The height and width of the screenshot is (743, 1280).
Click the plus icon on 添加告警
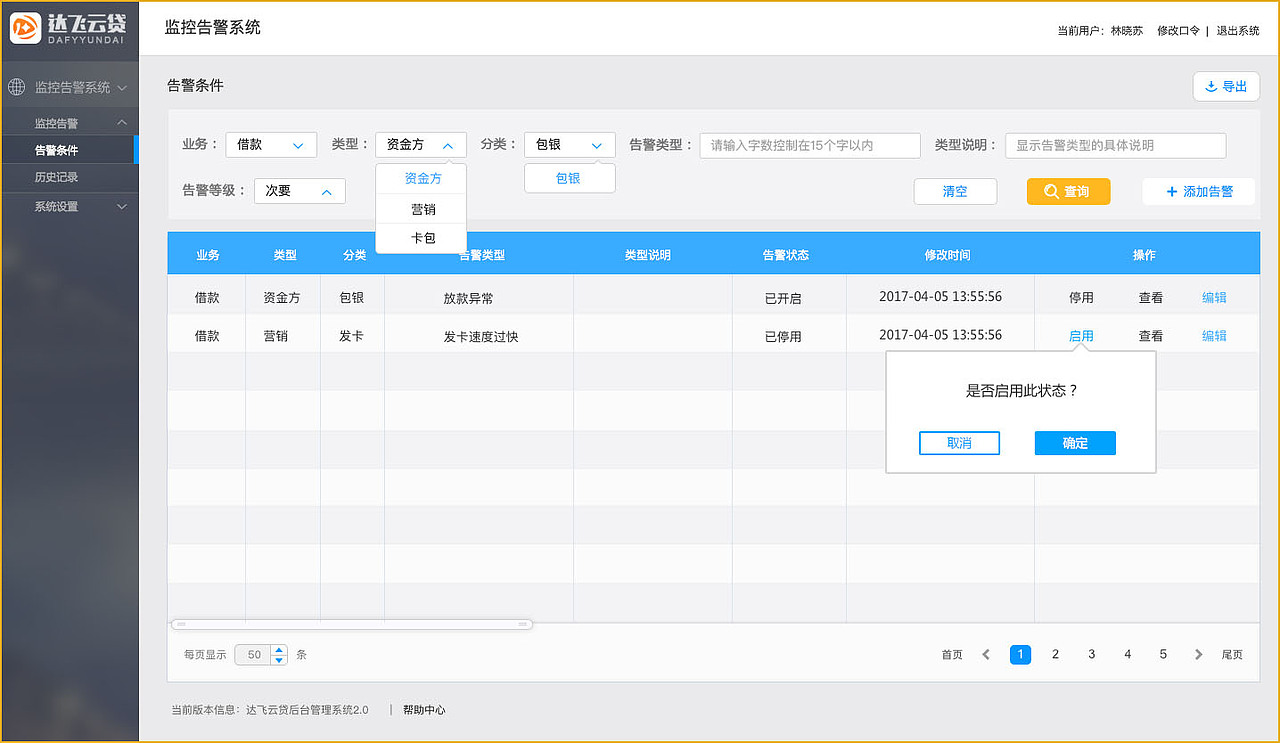coord(1172,190)
